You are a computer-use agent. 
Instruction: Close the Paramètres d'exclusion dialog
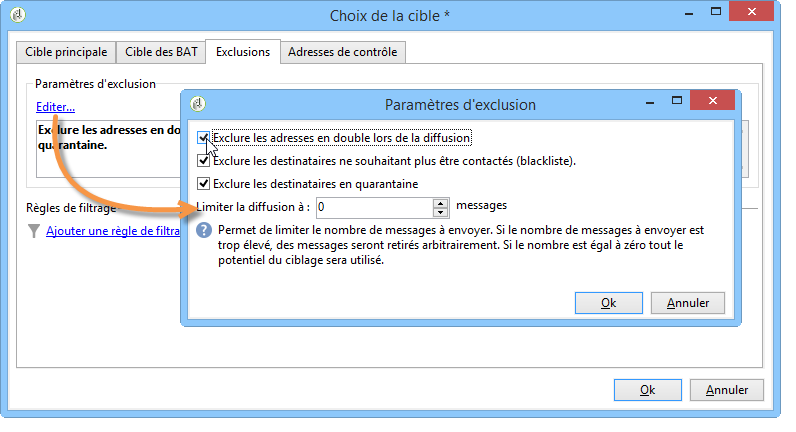712,101
